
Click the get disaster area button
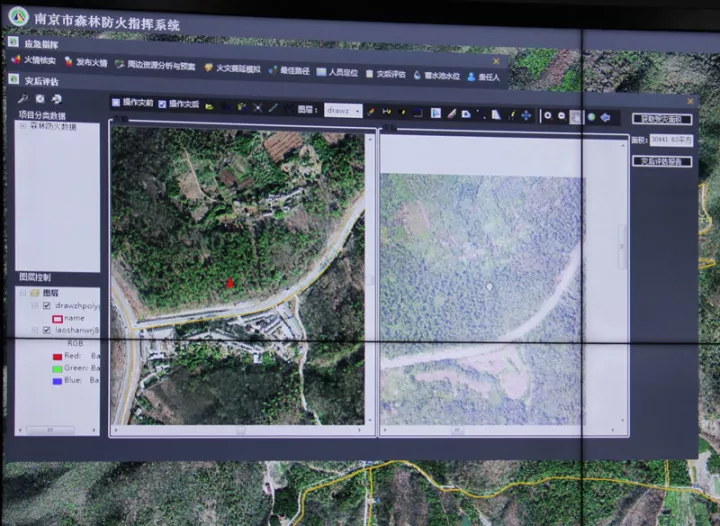pyautogui.click(x=662, y=119)
